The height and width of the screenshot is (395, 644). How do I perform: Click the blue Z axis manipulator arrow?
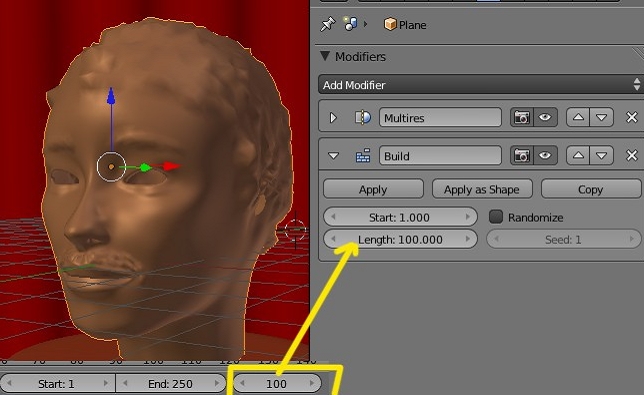click(111, 96)
